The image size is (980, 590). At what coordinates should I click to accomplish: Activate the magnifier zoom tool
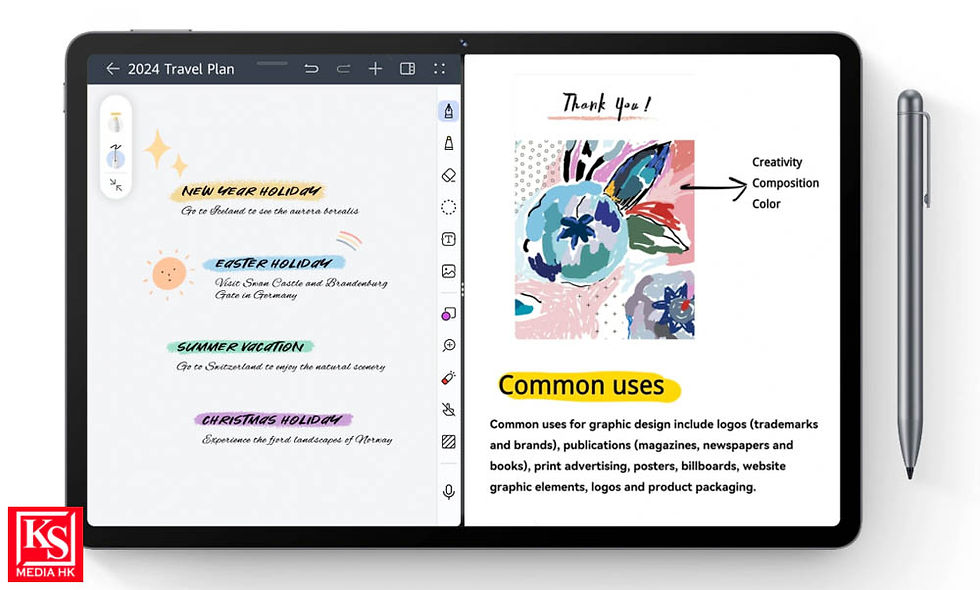(448, 346)
